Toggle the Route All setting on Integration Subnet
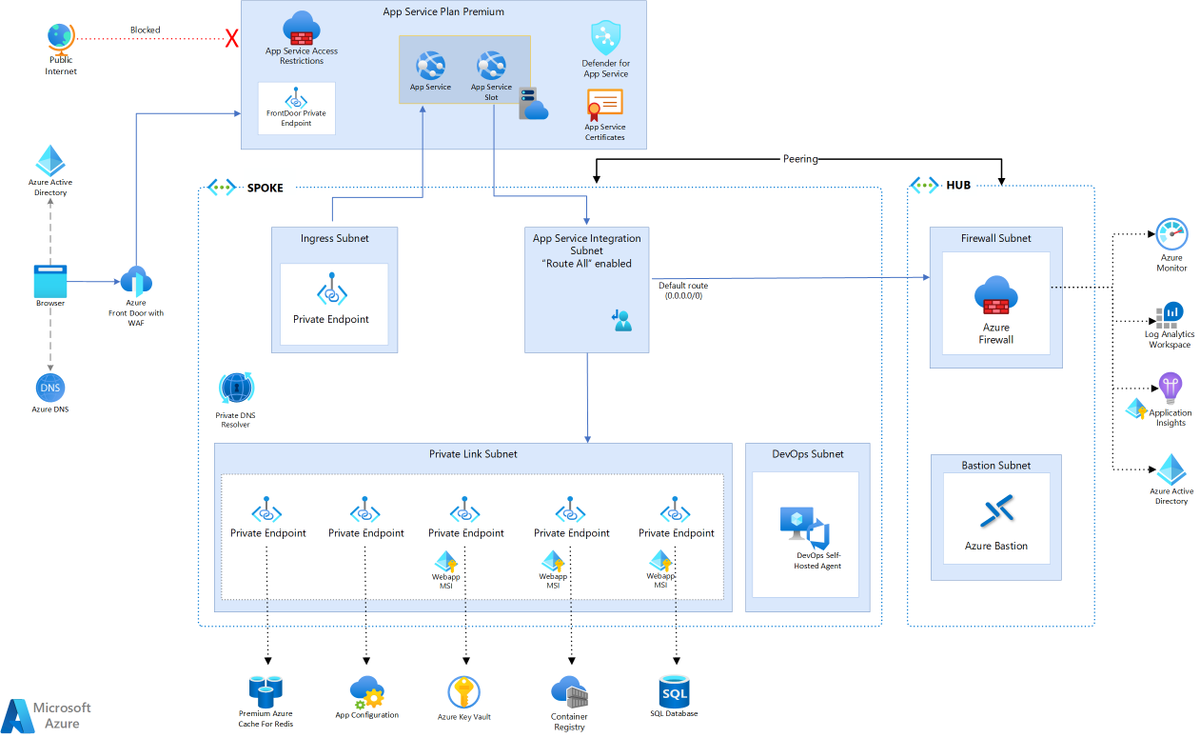The width and height of the screenshot is (1200, 738). 586,263
